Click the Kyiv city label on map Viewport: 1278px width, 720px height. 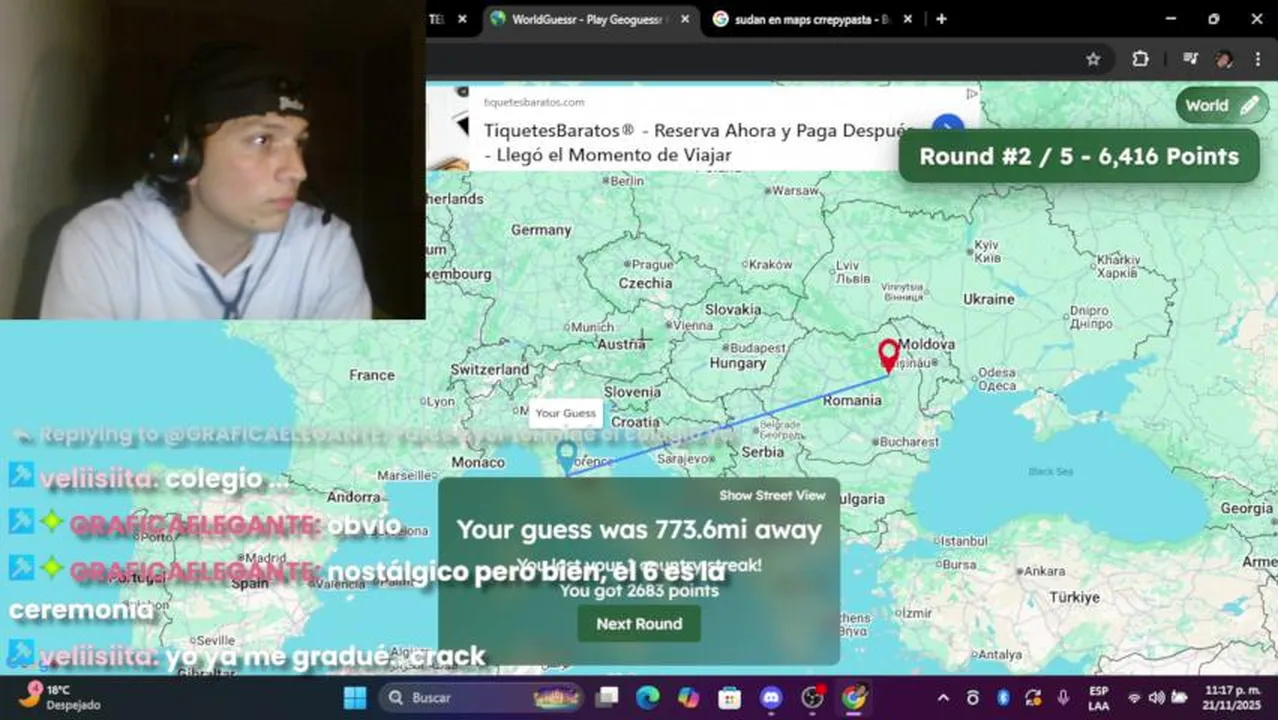point(987,251)
